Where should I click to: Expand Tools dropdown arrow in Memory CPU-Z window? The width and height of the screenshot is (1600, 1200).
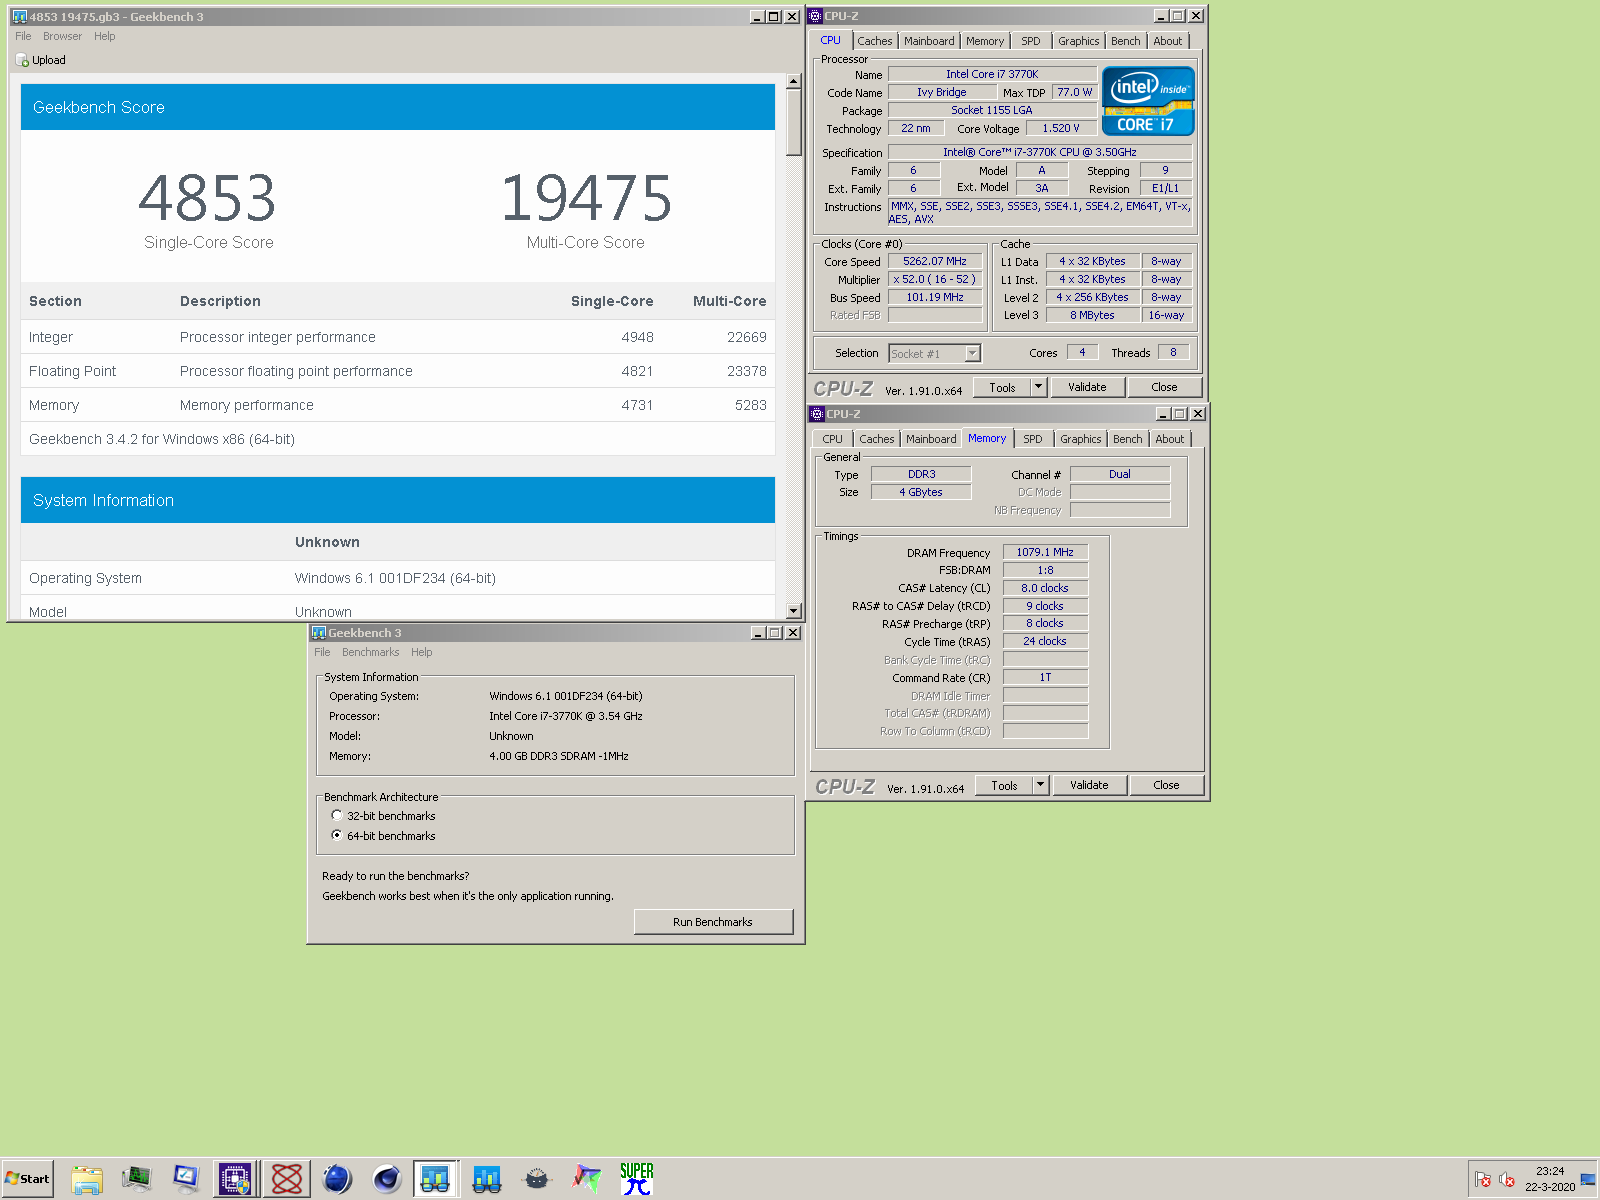pos(1040,785)
